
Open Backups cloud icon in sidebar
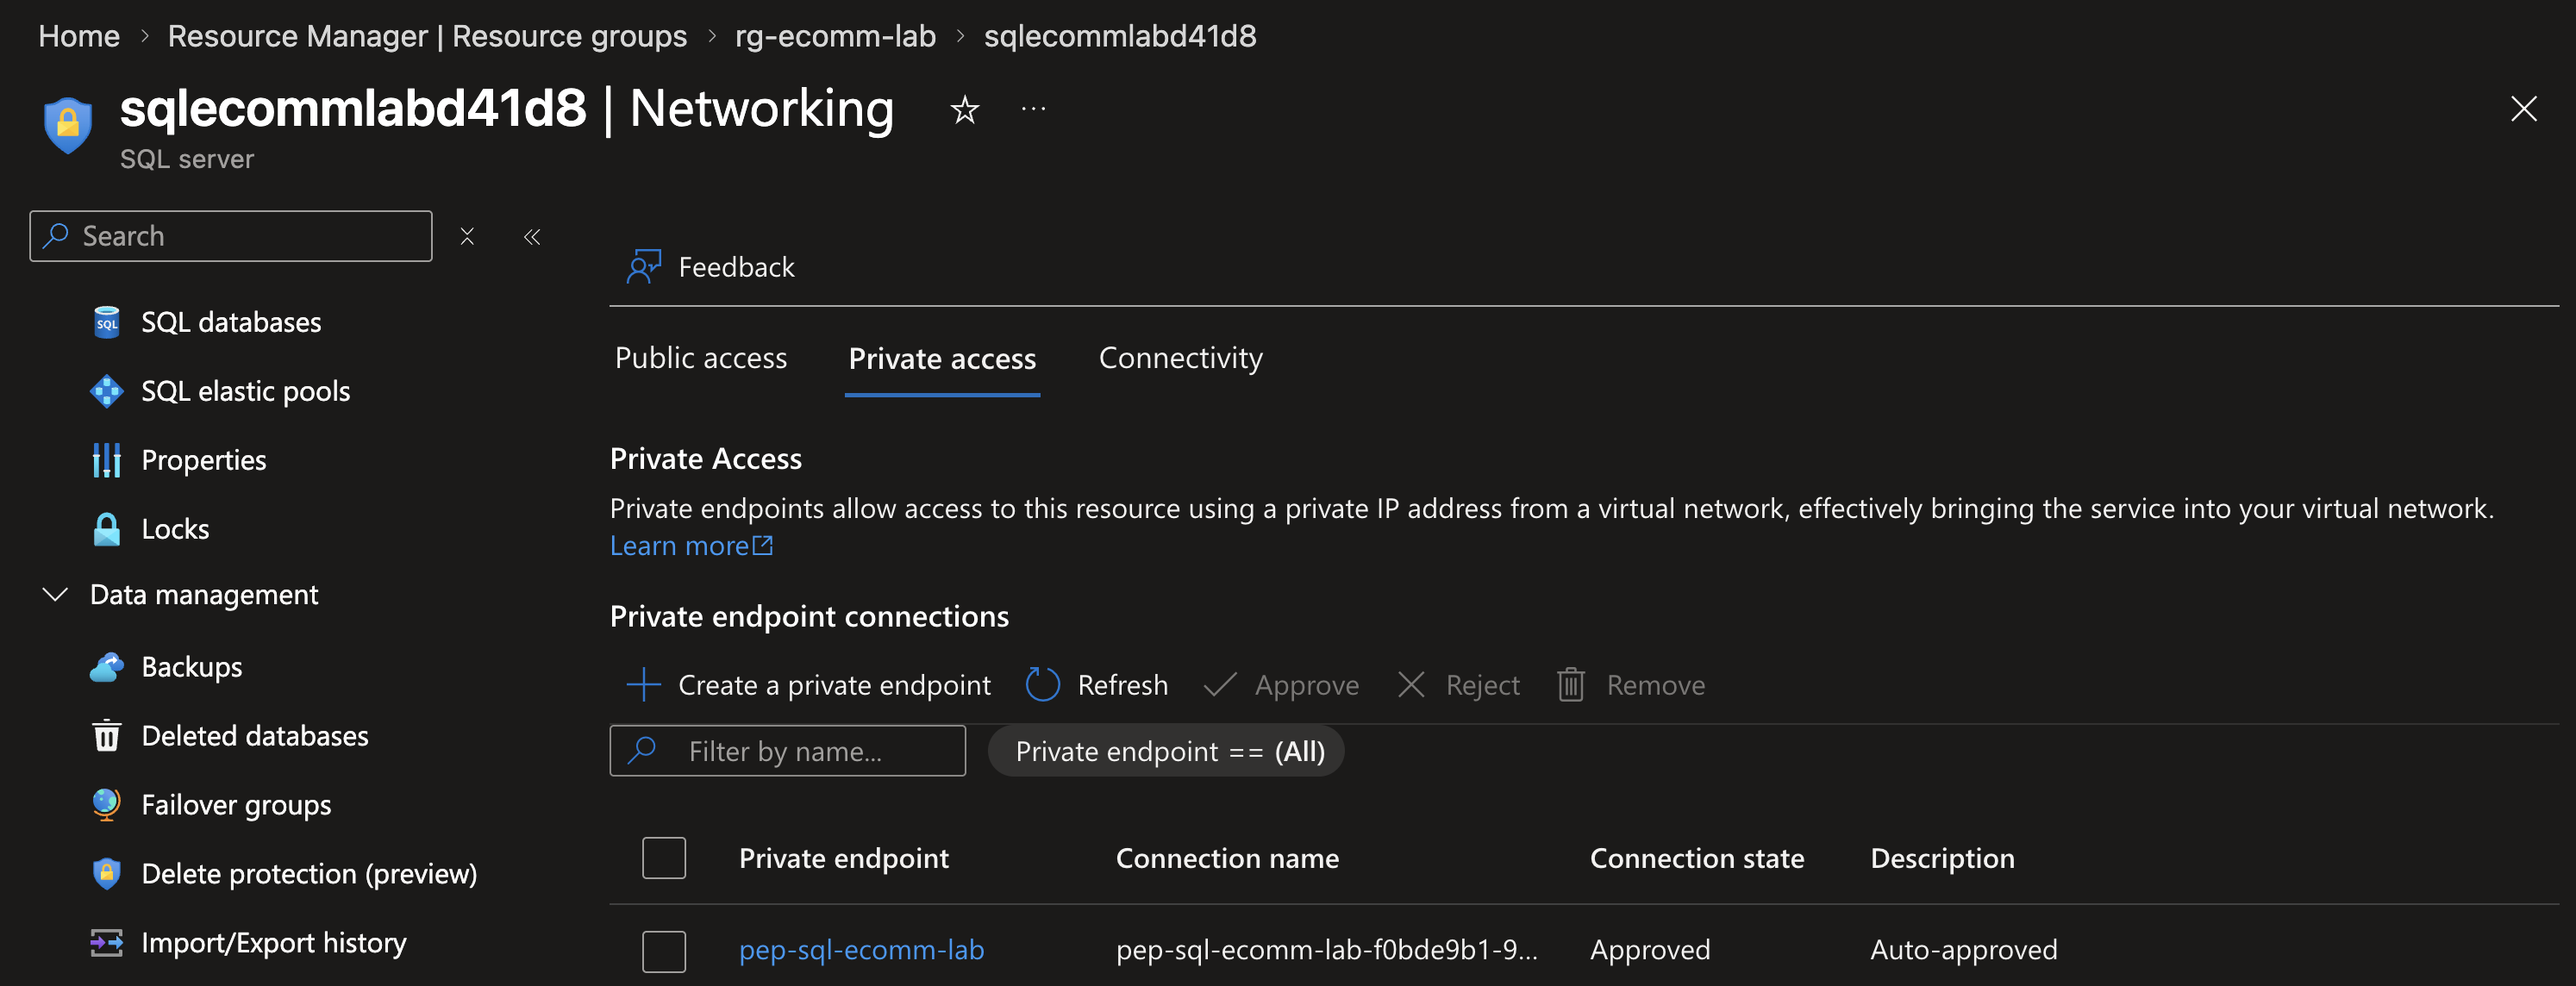pos(106,667)
